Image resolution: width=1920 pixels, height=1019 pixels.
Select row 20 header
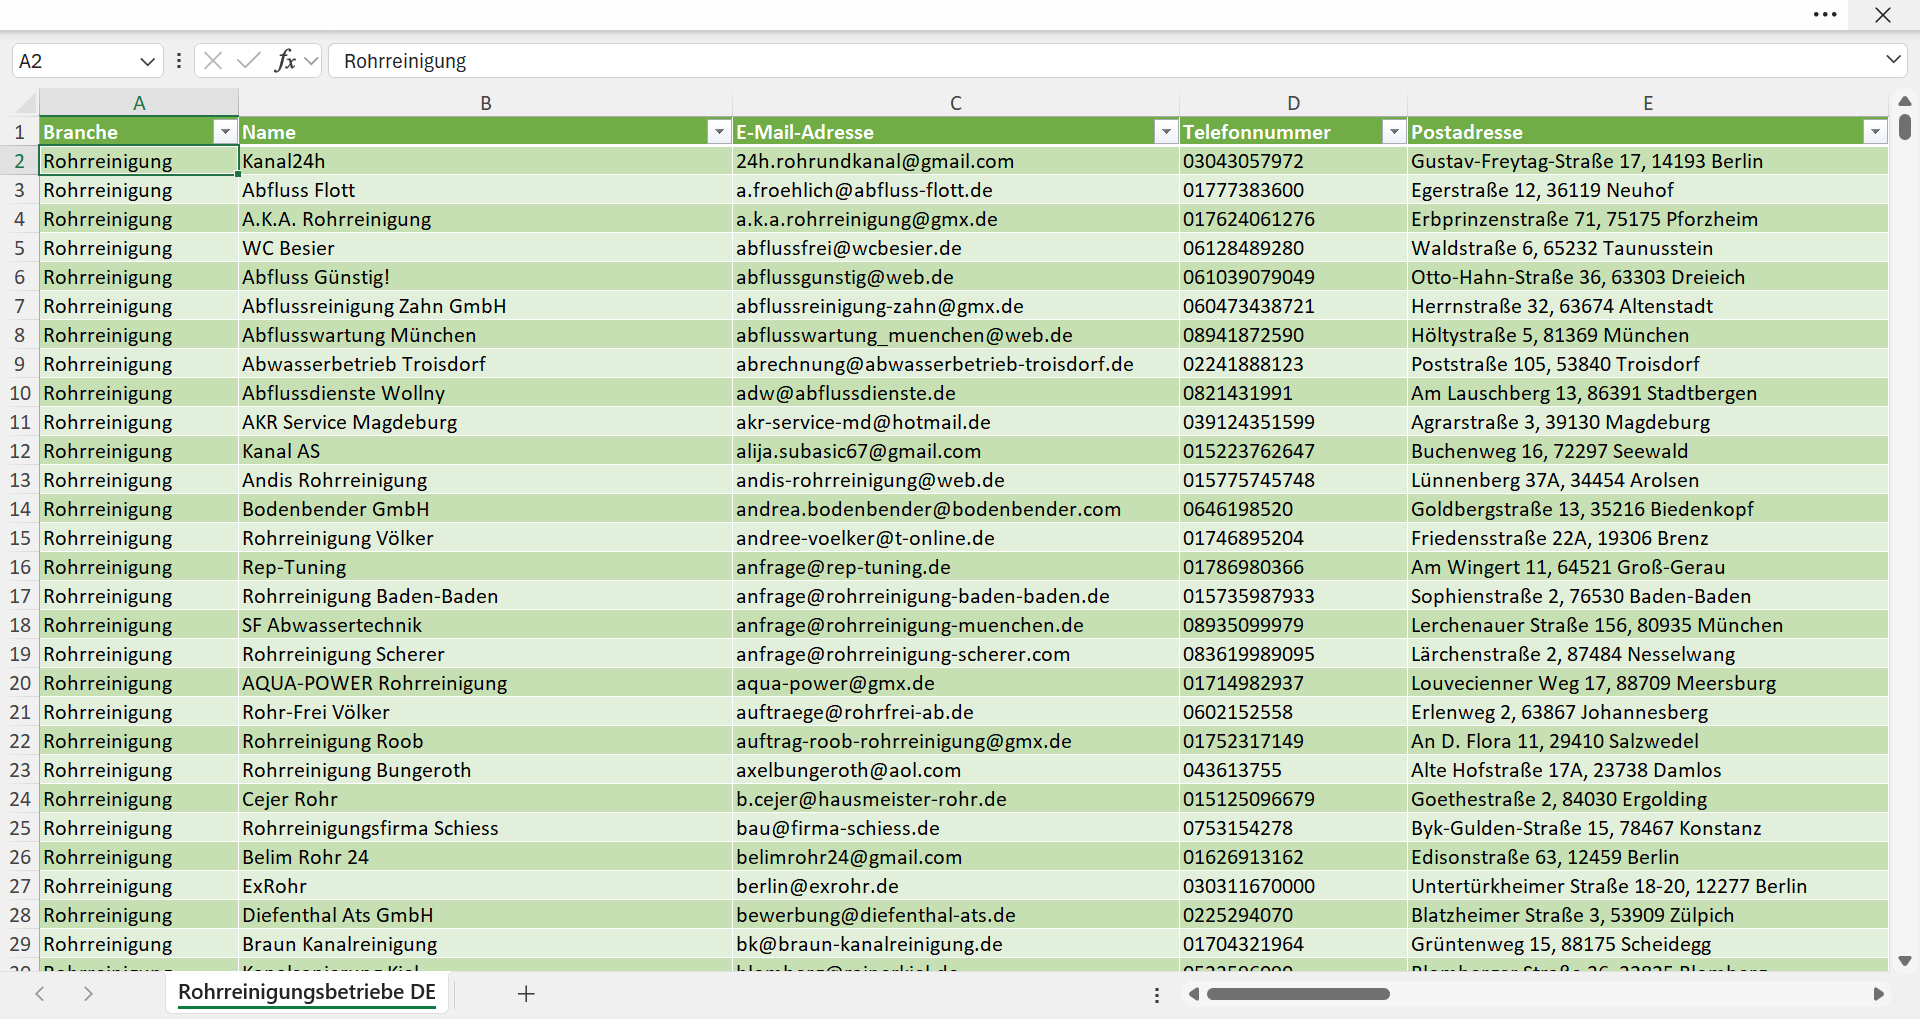click(x=19, y=683)
